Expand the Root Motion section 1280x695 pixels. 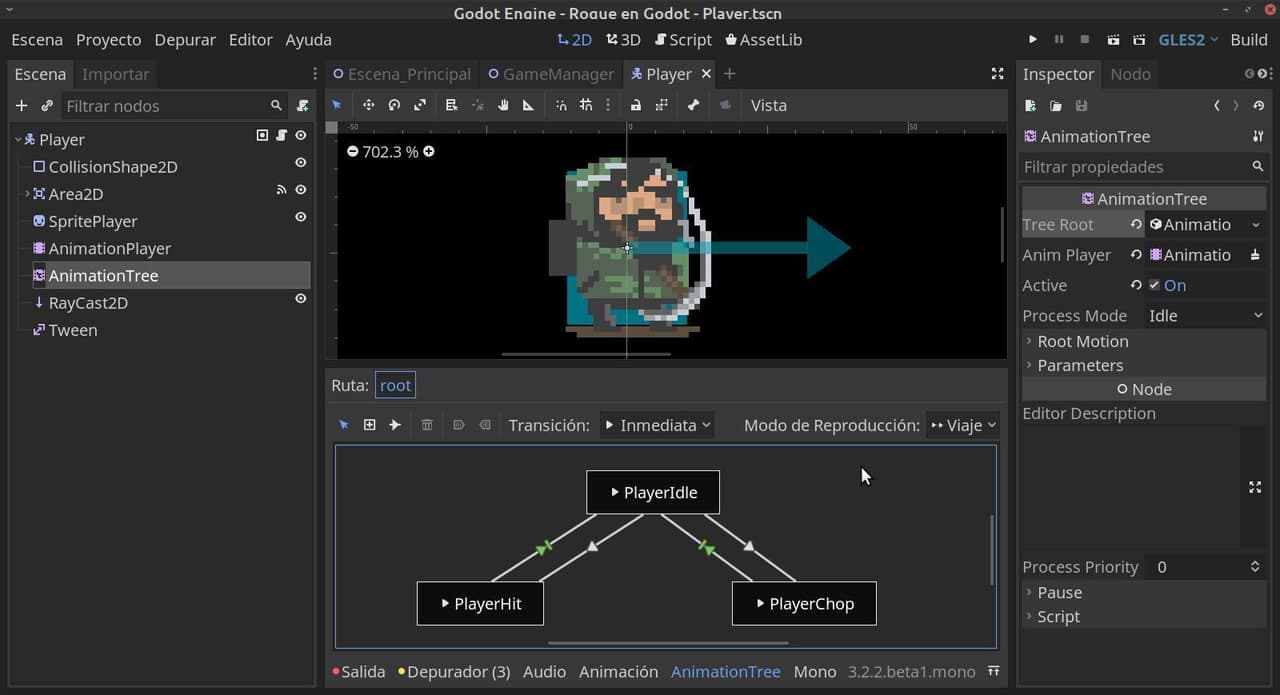(1144, 341)
